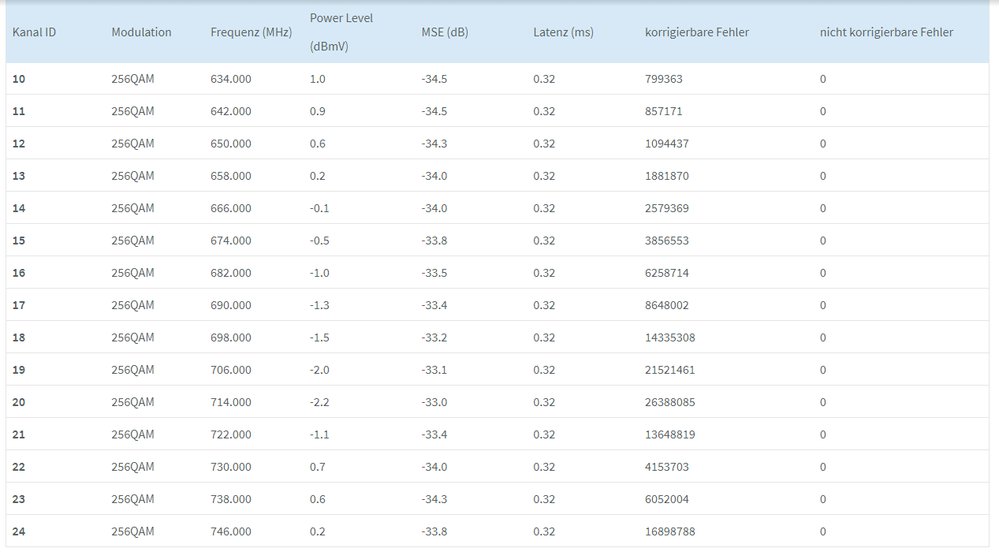
Task: Click channel ID 24 in last row
Action: pyautogui.click(x=19, y=531)
